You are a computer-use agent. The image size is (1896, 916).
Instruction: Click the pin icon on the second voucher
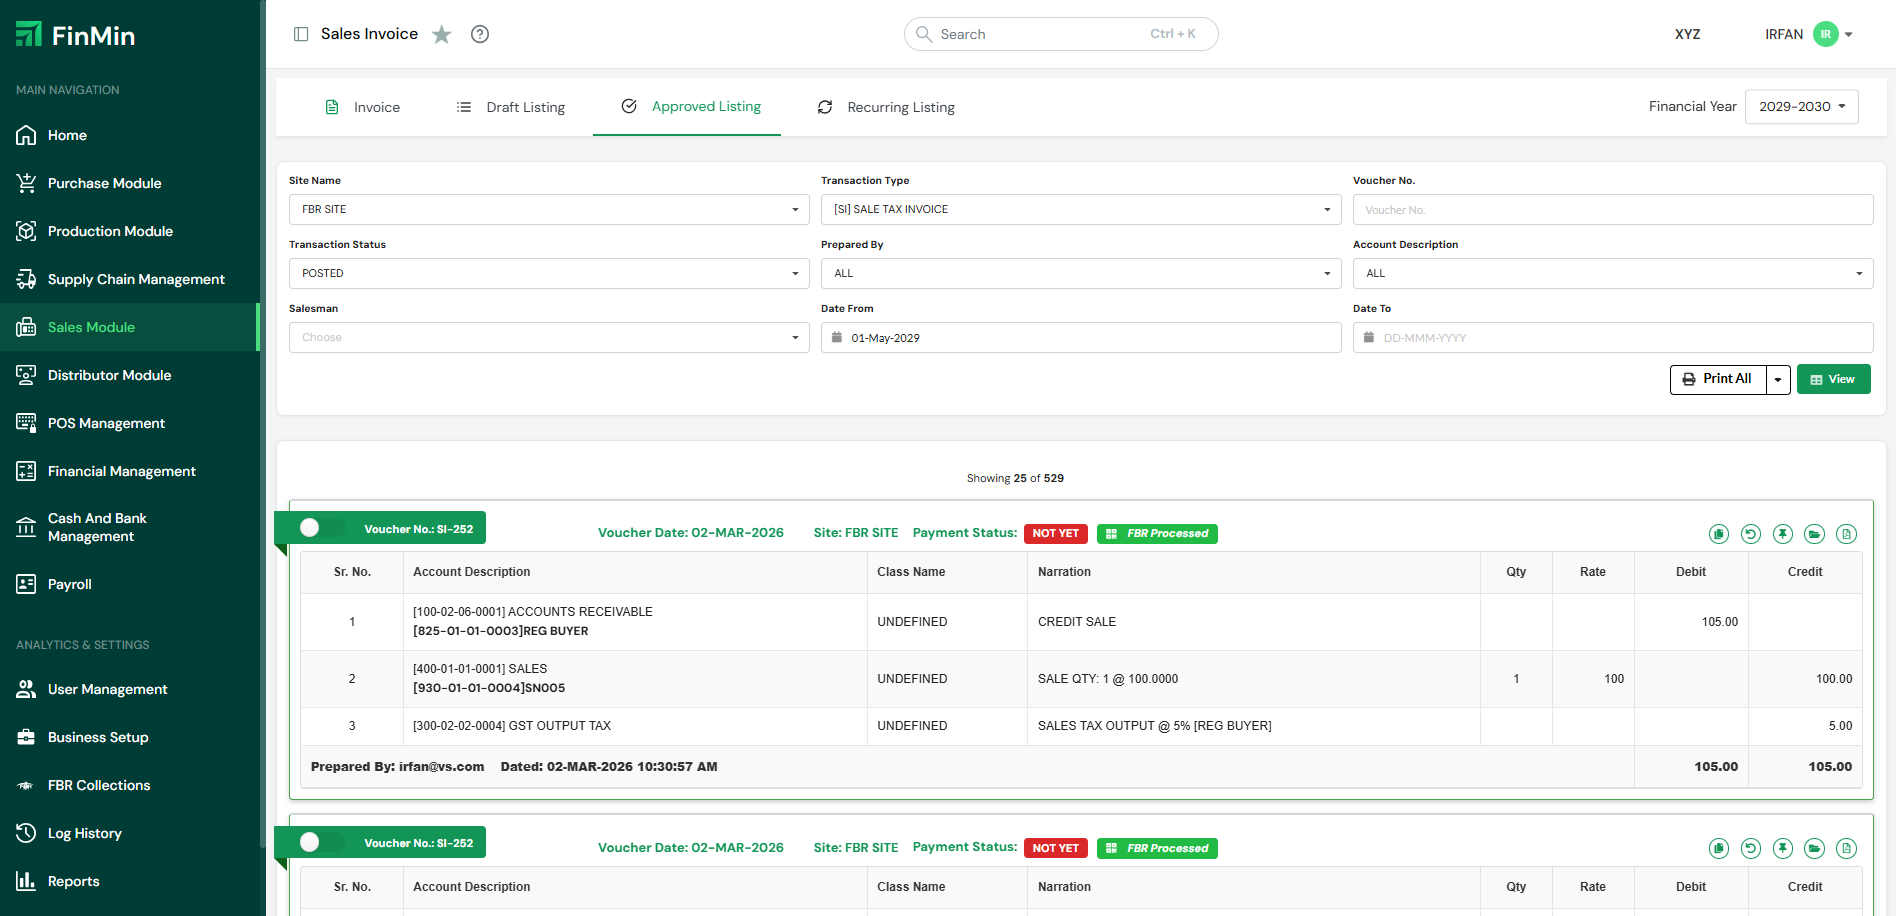(1782, 849)
